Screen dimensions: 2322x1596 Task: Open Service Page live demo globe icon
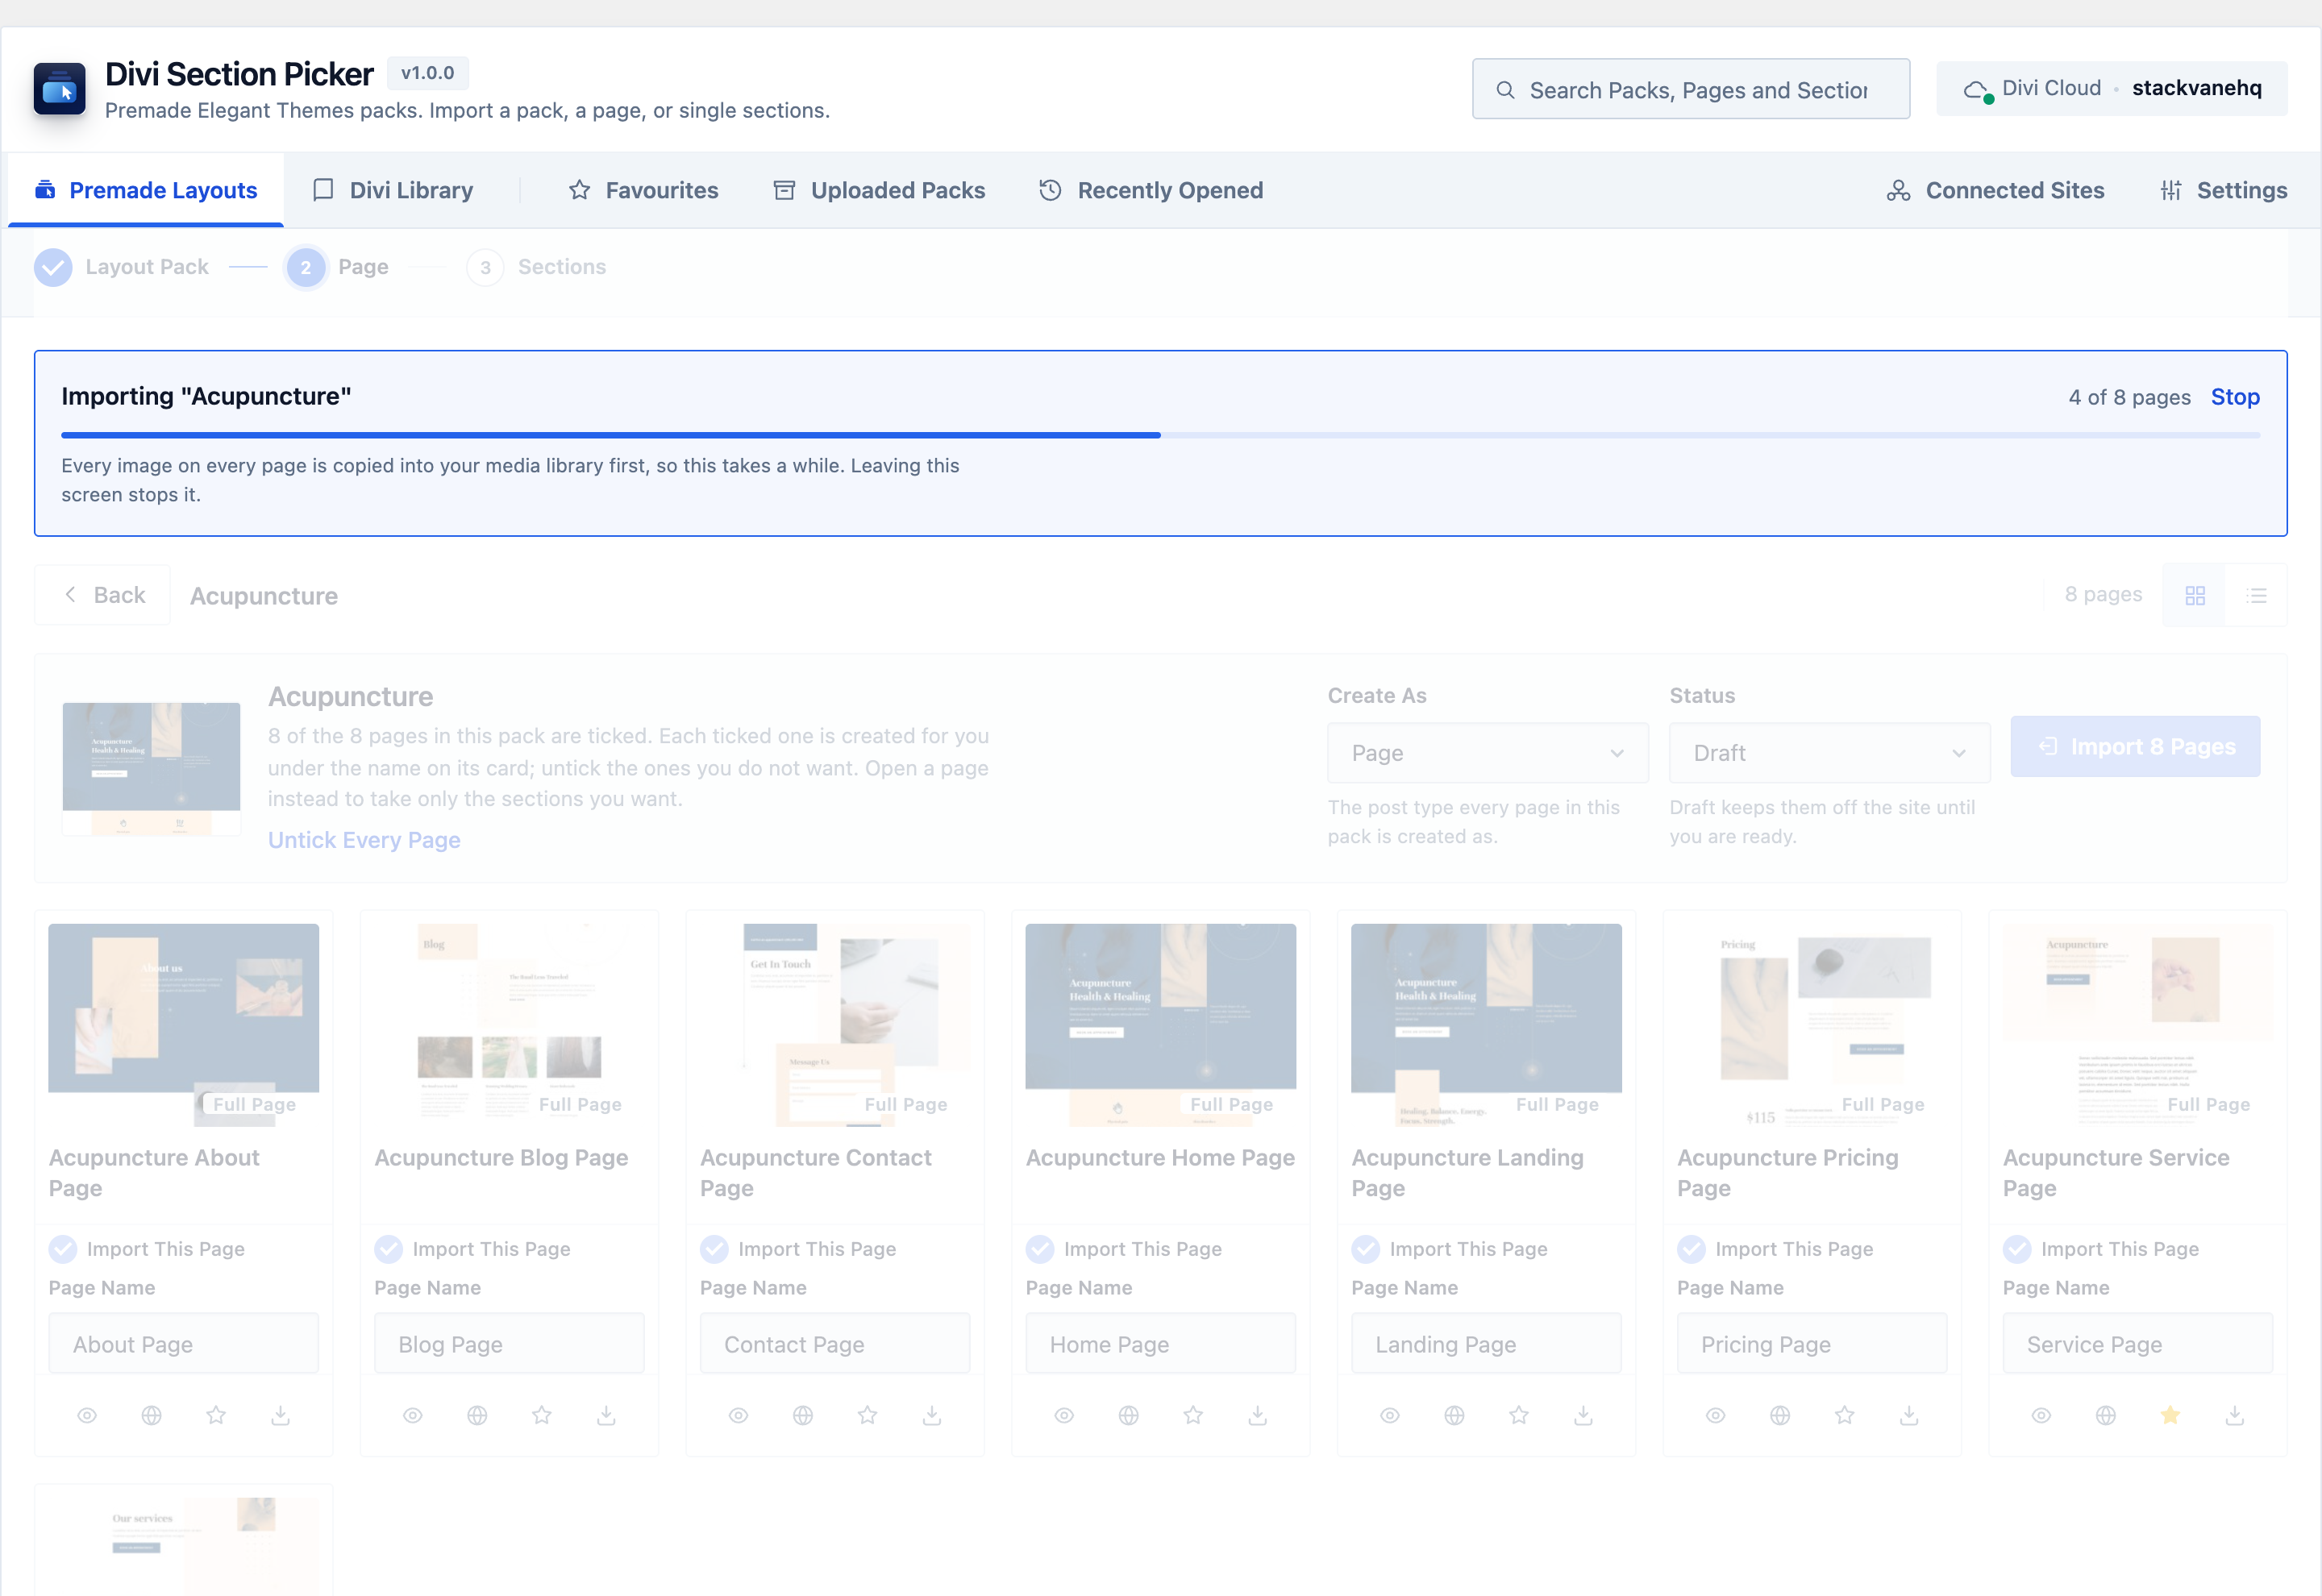click(x=2106, y=1415)
